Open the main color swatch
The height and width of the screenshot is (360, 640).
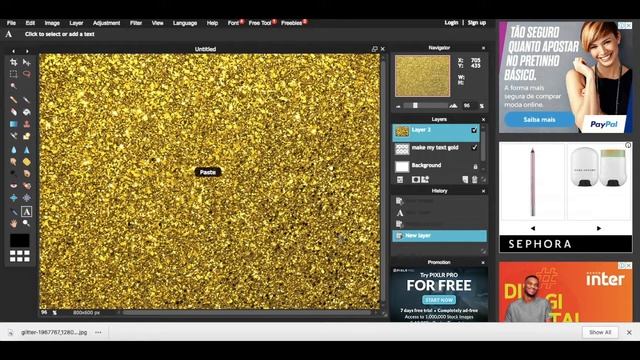tap(20, 240)
